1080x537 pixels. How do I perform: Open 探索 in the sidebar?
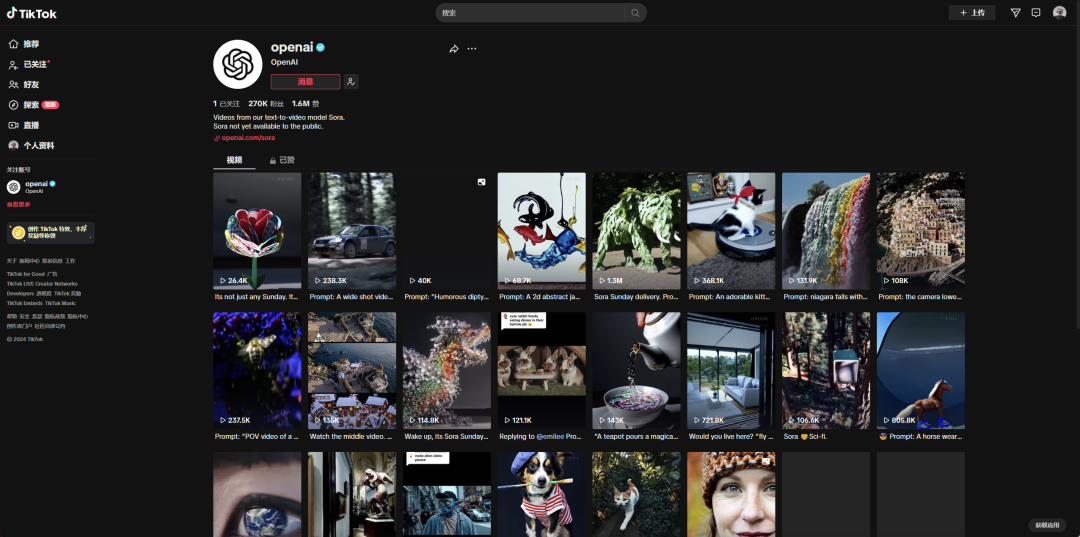tap(33, 105)
